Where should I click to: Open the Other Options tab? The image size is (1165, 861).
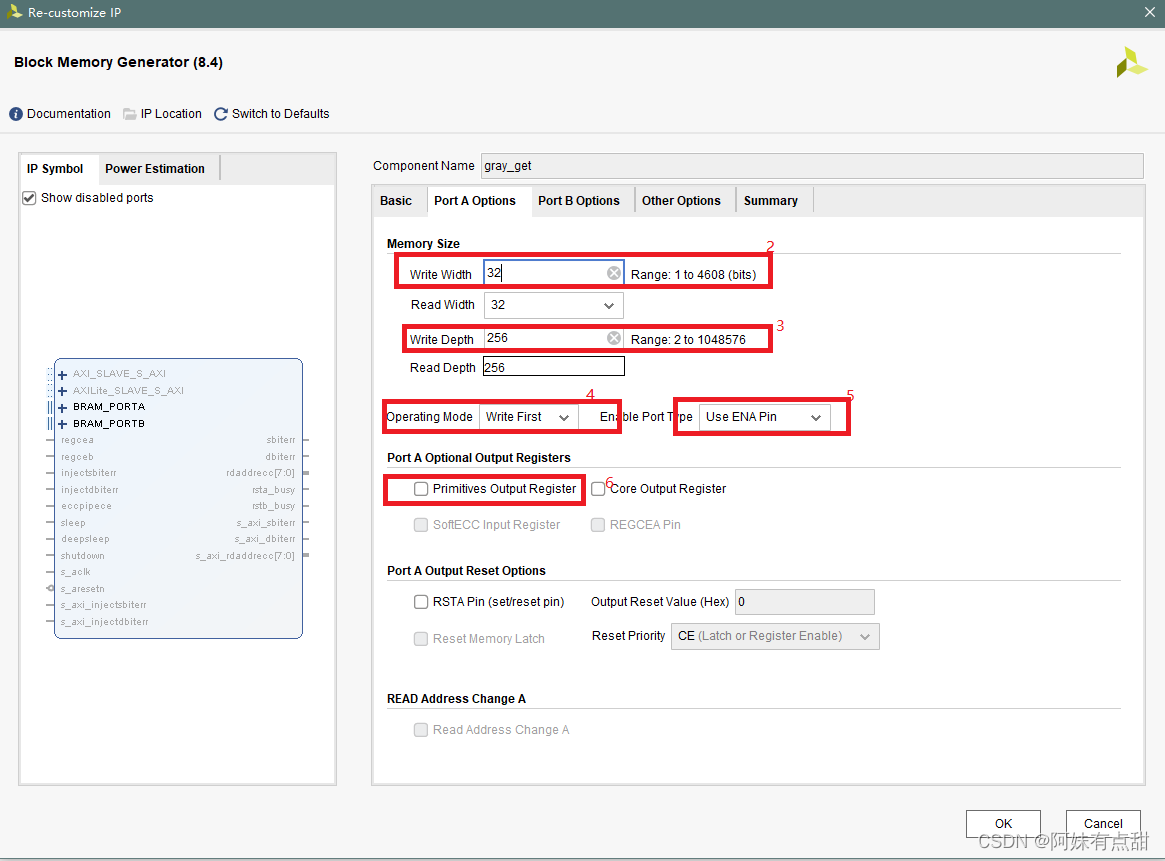[681, 201]
